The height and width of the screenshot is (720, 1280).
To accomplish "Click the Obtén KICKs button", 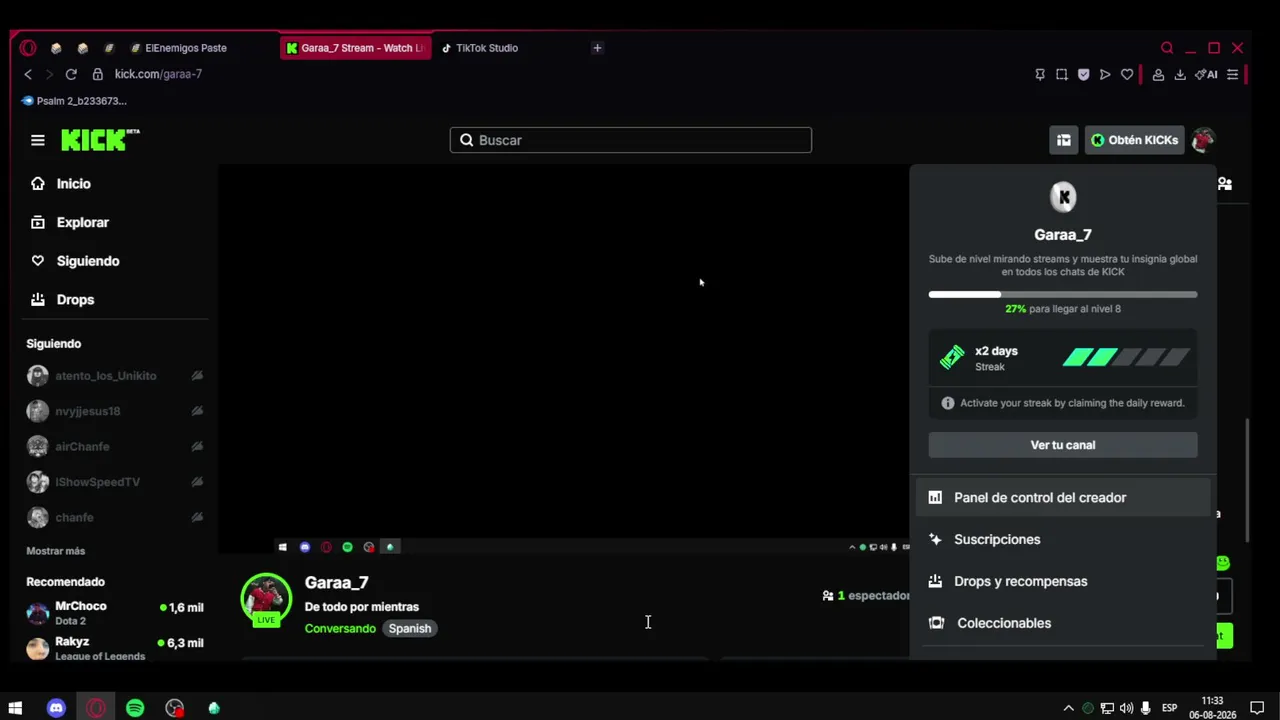I will tap(1134, 140).
